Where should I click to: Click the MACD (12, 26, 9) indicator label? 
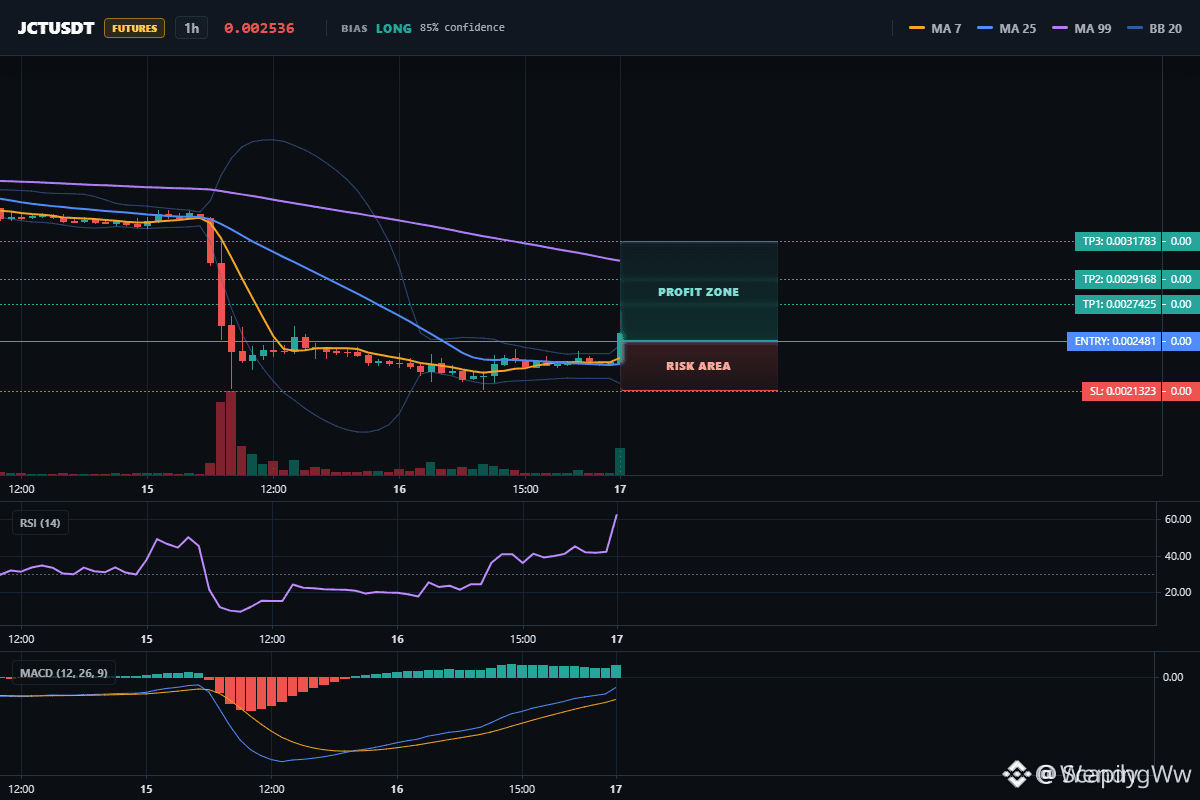[x=65, y=673]
